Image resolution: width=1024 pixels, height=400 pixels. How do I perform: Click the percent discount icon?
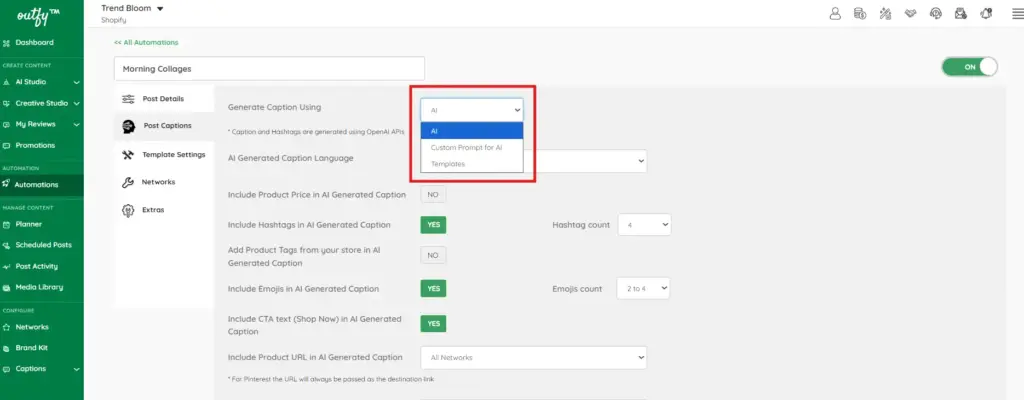(x=886, y=14)
